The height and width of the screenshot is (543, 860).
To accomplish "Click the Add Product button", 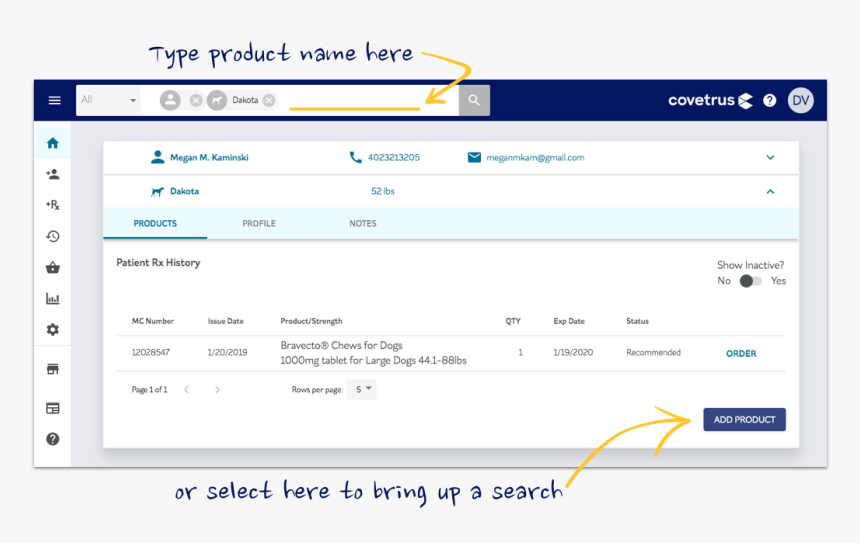I will pos(744,420).
